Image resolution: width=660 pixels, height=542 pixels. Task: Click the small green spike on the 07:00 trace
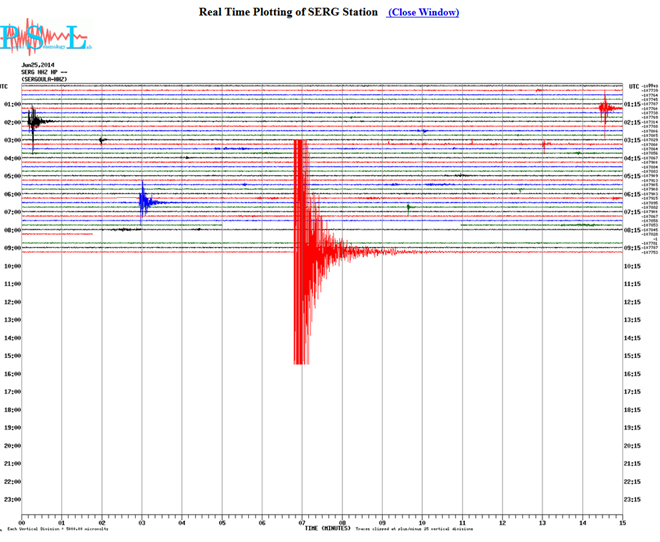(x=409, y=207)
